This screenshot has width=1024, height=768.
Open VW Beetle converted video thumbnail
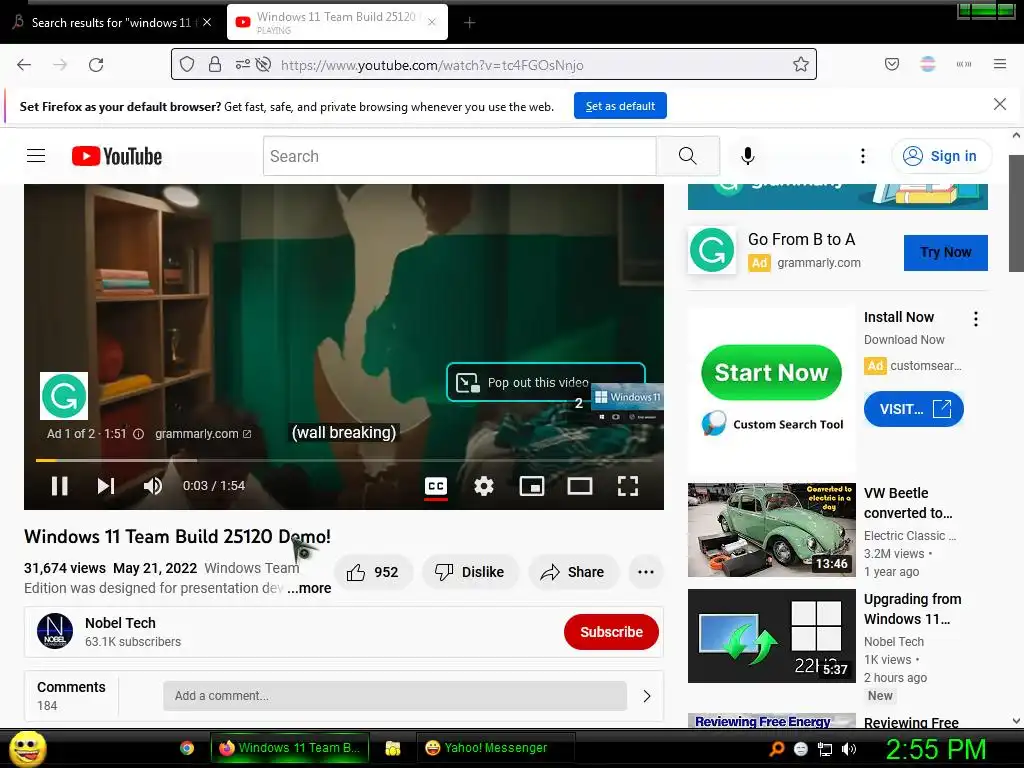(771, 530)
